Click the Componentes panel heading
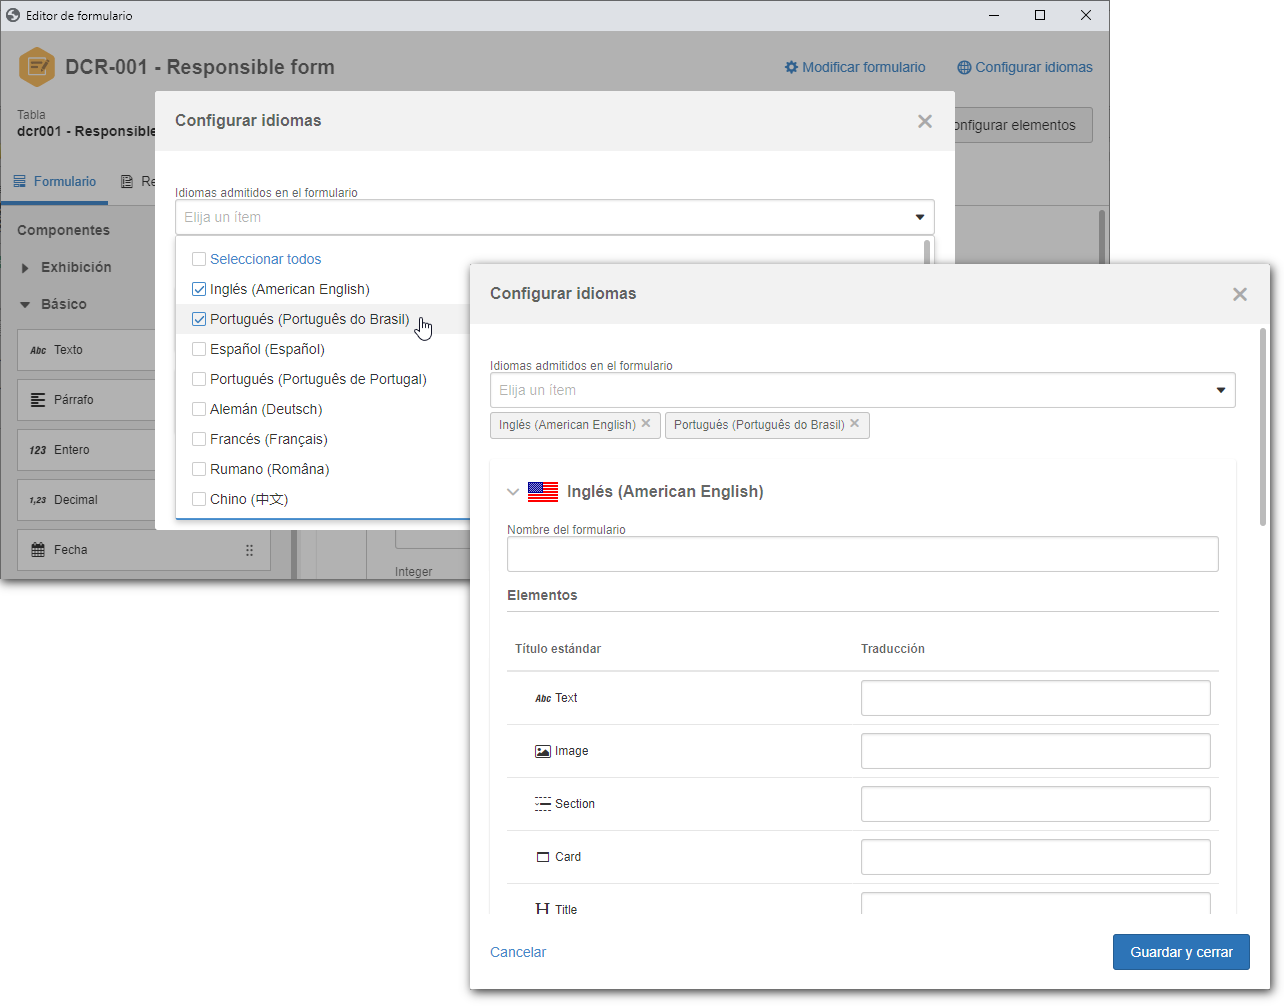 (63, 230)
